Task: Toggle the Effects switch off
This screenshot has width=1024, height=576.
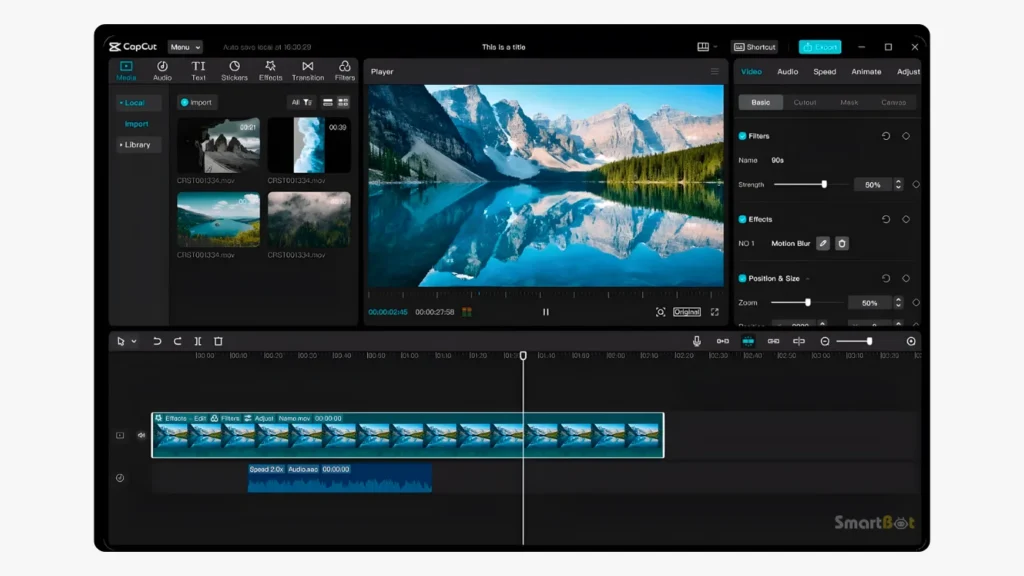Action: click(741, 219)
